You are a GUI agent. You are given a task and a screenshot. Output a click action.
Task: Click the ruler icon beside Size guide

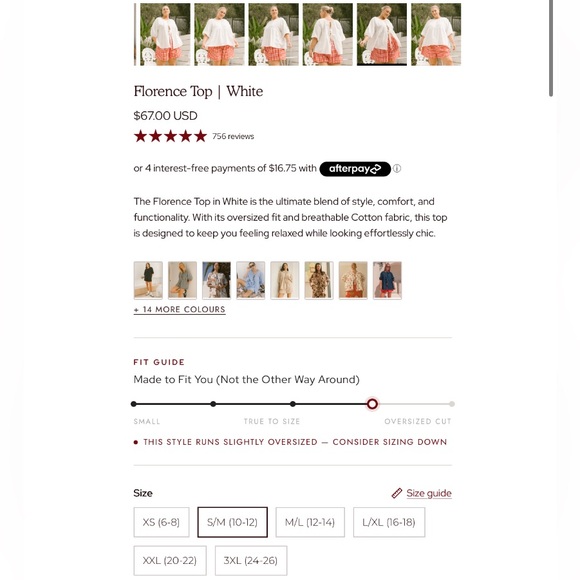tap(397, 493)
